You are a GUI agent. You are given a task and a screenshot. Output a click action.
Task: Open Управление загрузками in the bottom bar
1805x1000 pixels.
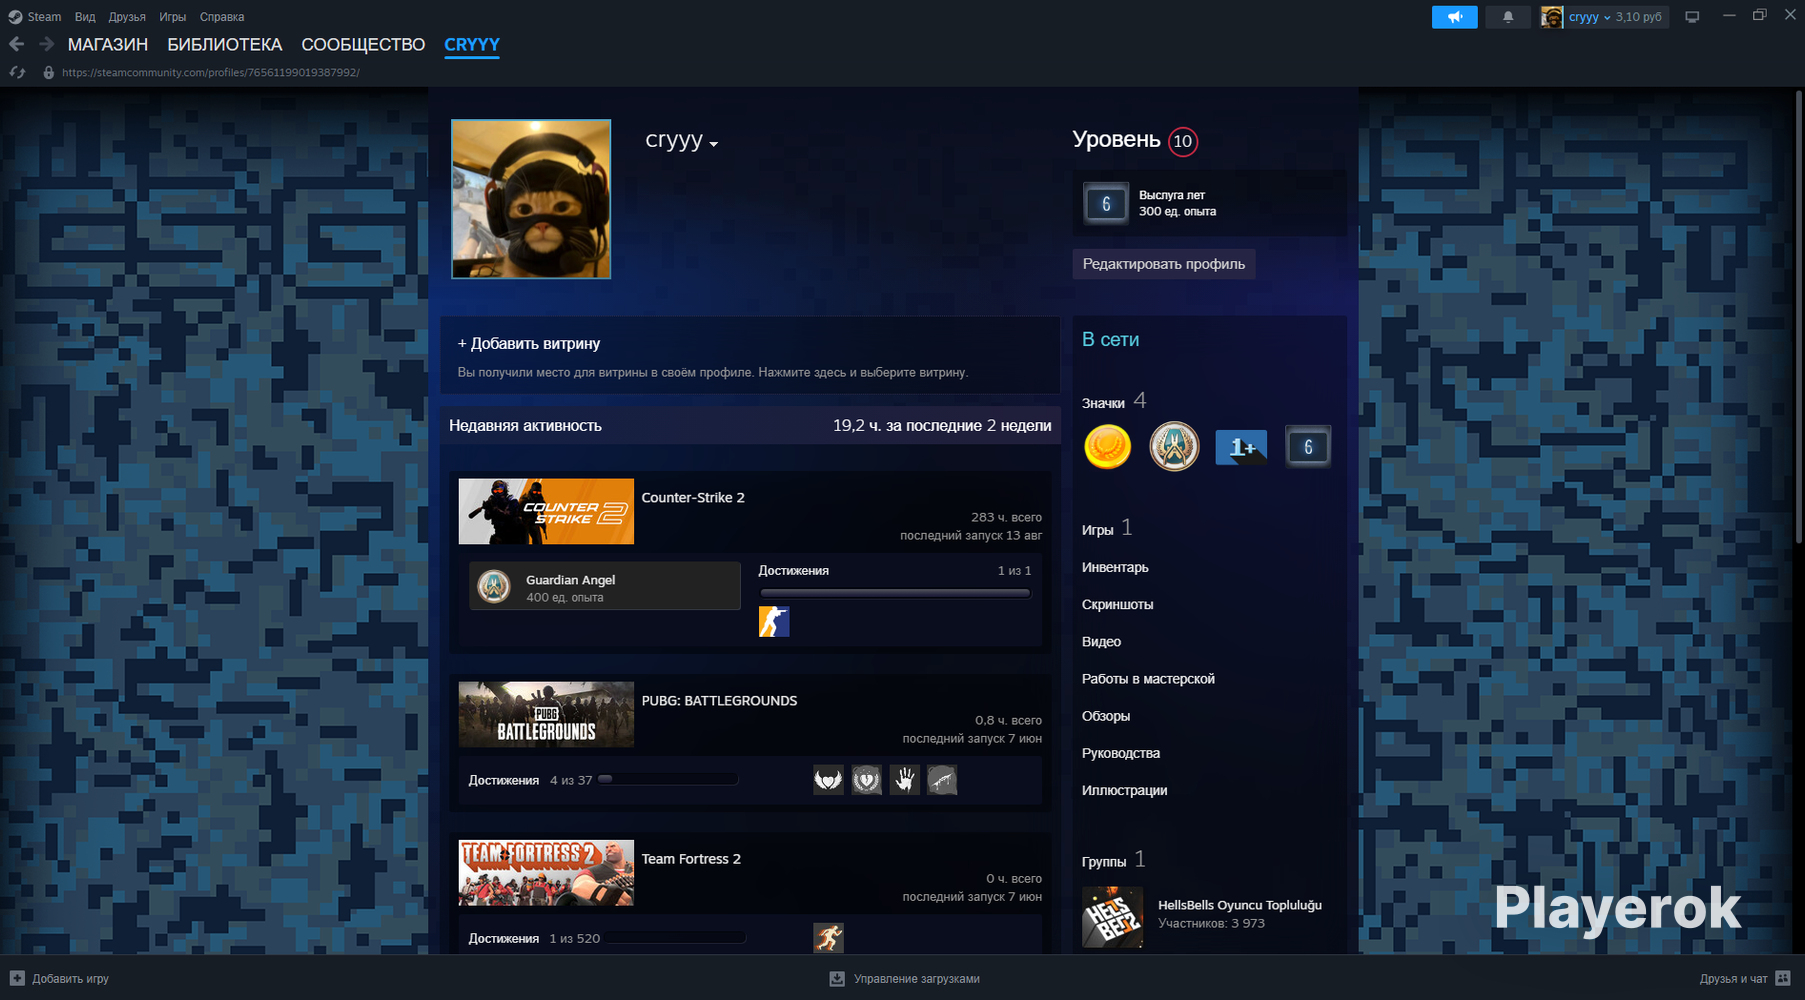(905, 979)
